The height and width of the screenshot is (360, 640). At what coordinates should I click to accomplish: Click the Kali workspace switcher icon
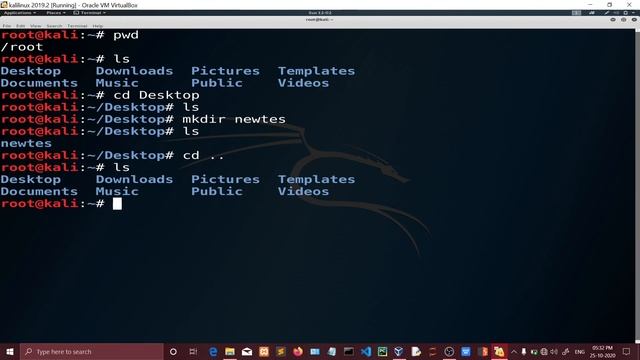pos(576,13)
